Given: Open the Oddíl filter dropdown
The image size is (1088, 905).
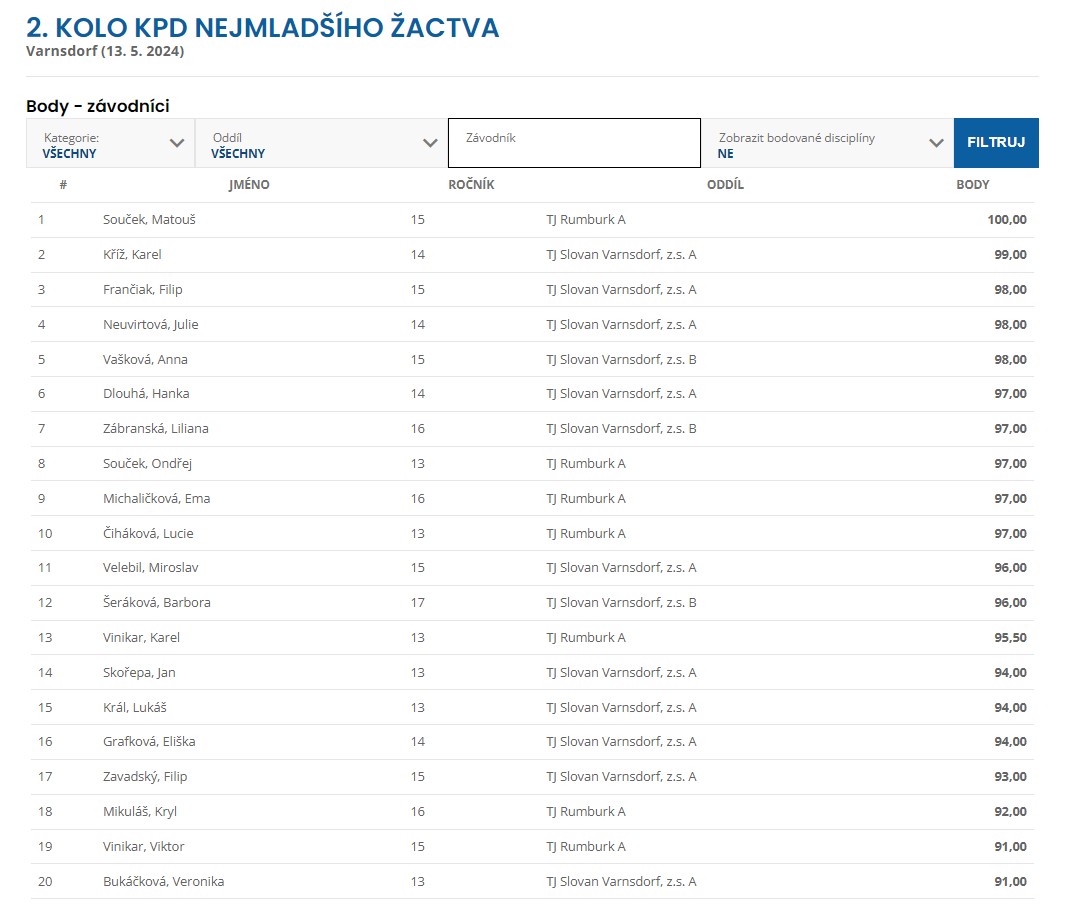Looking at the screenshot, I should click(x=321, y=143).
